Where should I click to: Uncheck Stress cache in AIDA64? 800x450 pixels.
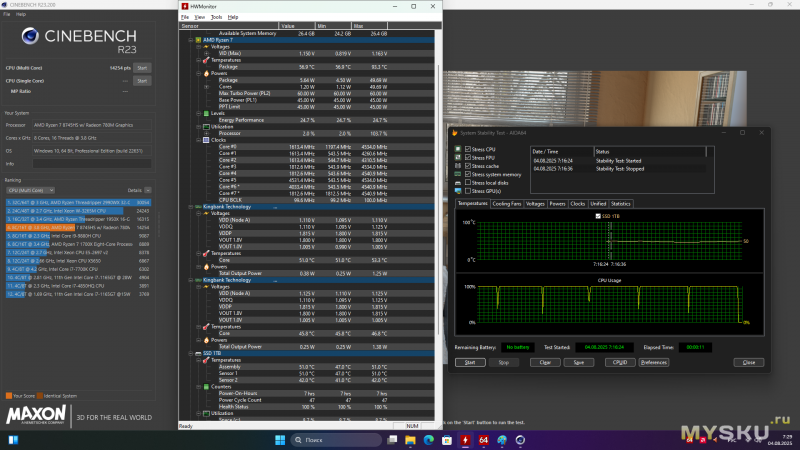click(468, 166)
